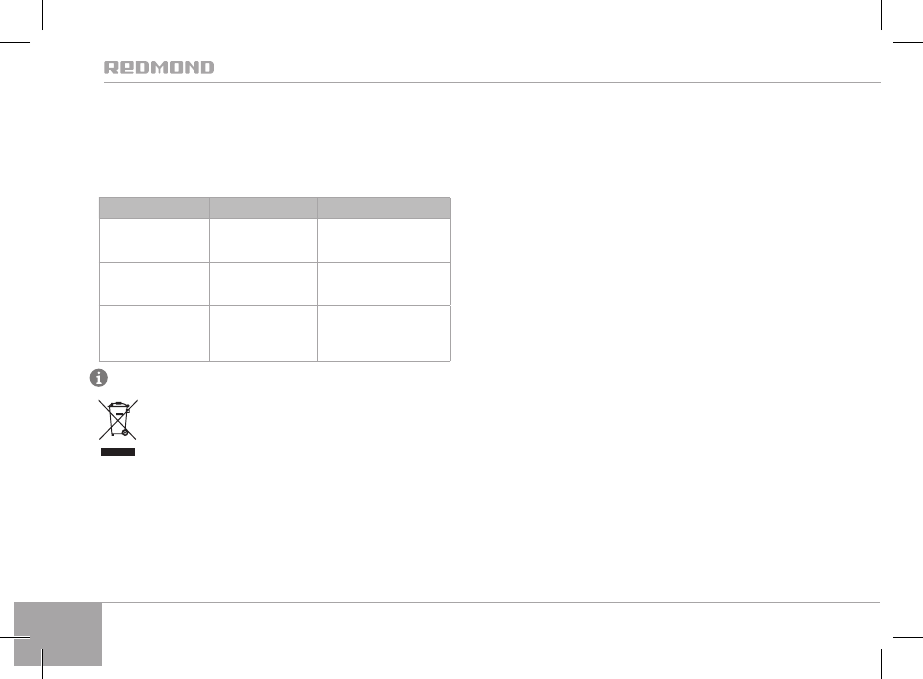Click first row, last column table cell
This screenshot has width=923, height=679.
(x=384, y=240)
